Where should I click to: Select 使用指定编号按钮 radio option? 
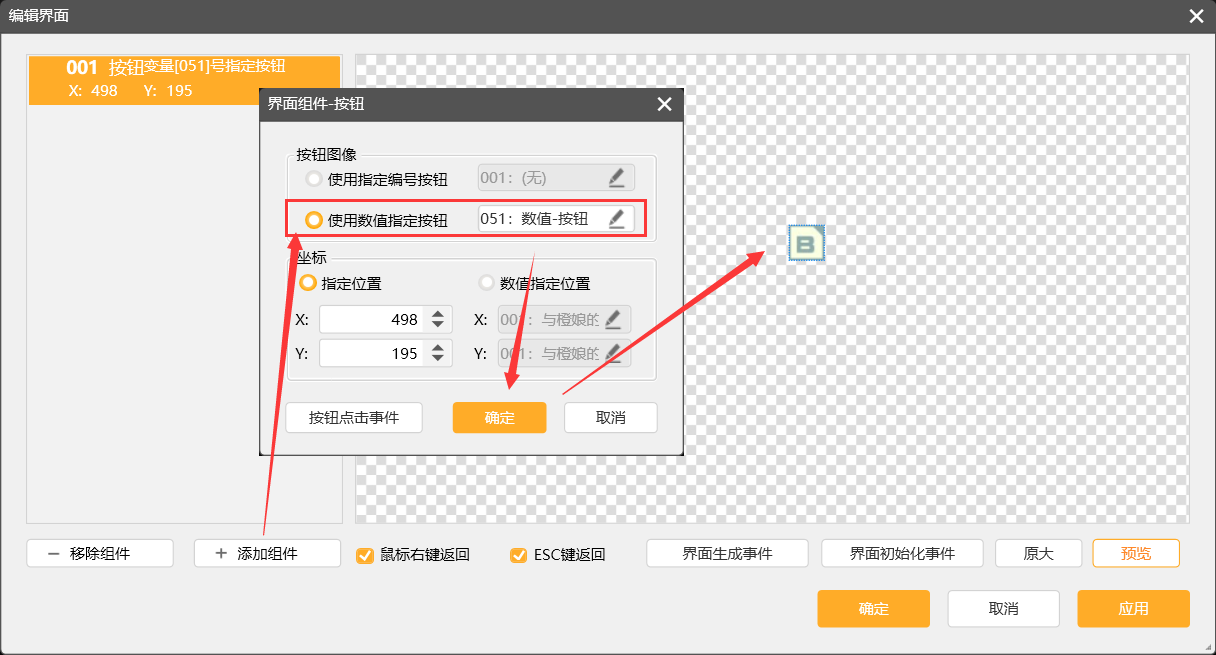tap(314, 179)
